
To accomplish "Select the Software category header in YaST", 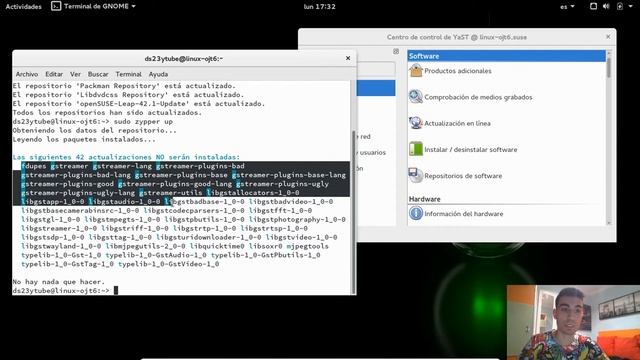I will tap(507, 56).
